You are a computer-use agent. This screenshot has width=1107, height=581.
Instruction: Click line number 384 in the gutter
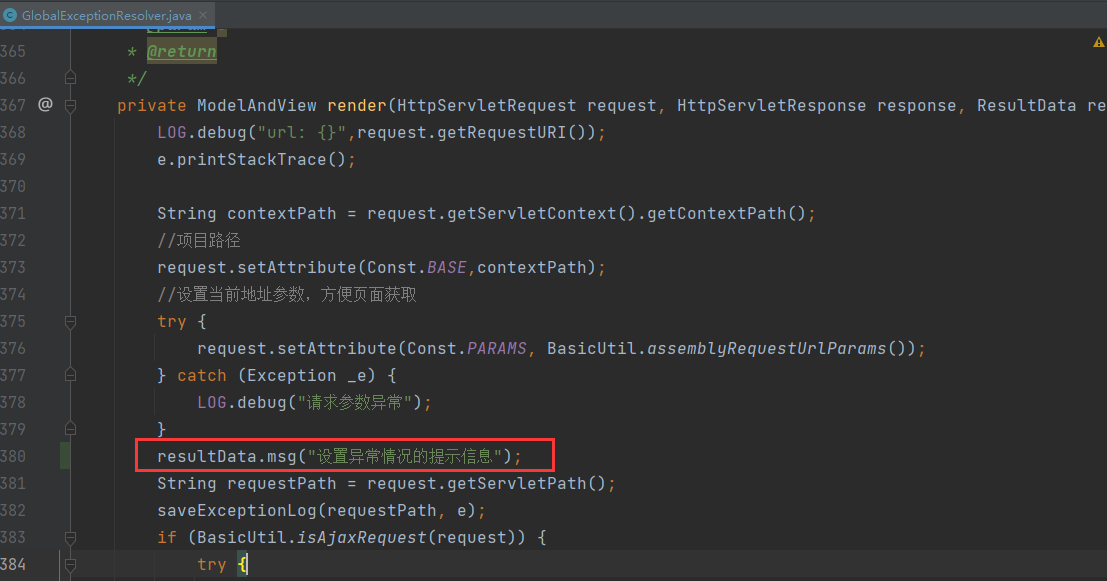coord(13,564)
